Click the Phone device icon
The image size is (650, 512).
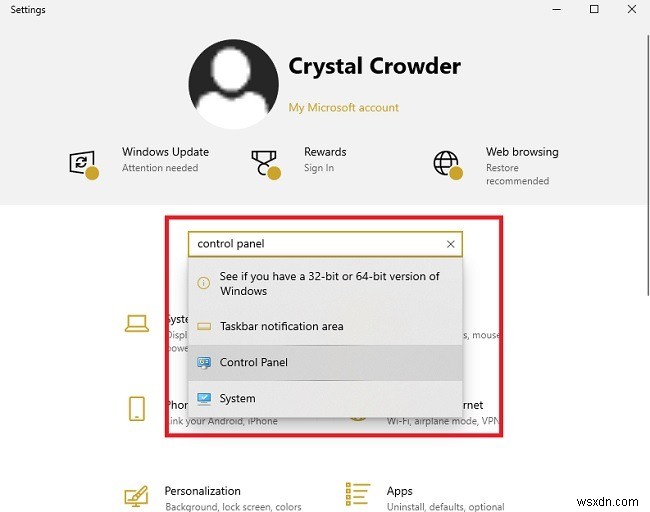[137, 409]
